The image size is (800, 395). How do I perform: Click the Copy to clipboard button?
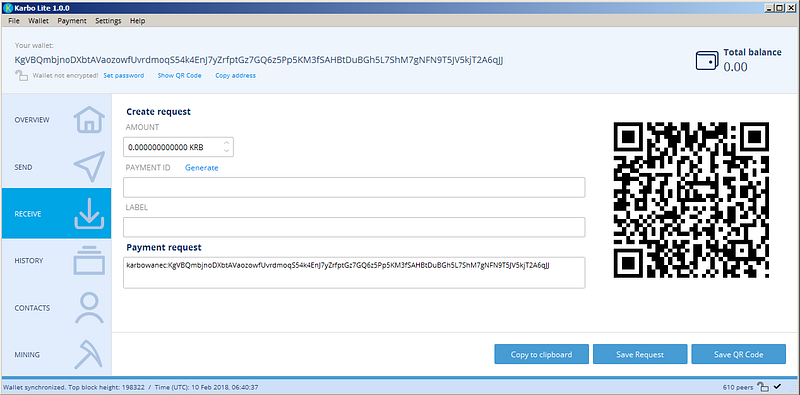pyautogui.click(x=541, y=354)
